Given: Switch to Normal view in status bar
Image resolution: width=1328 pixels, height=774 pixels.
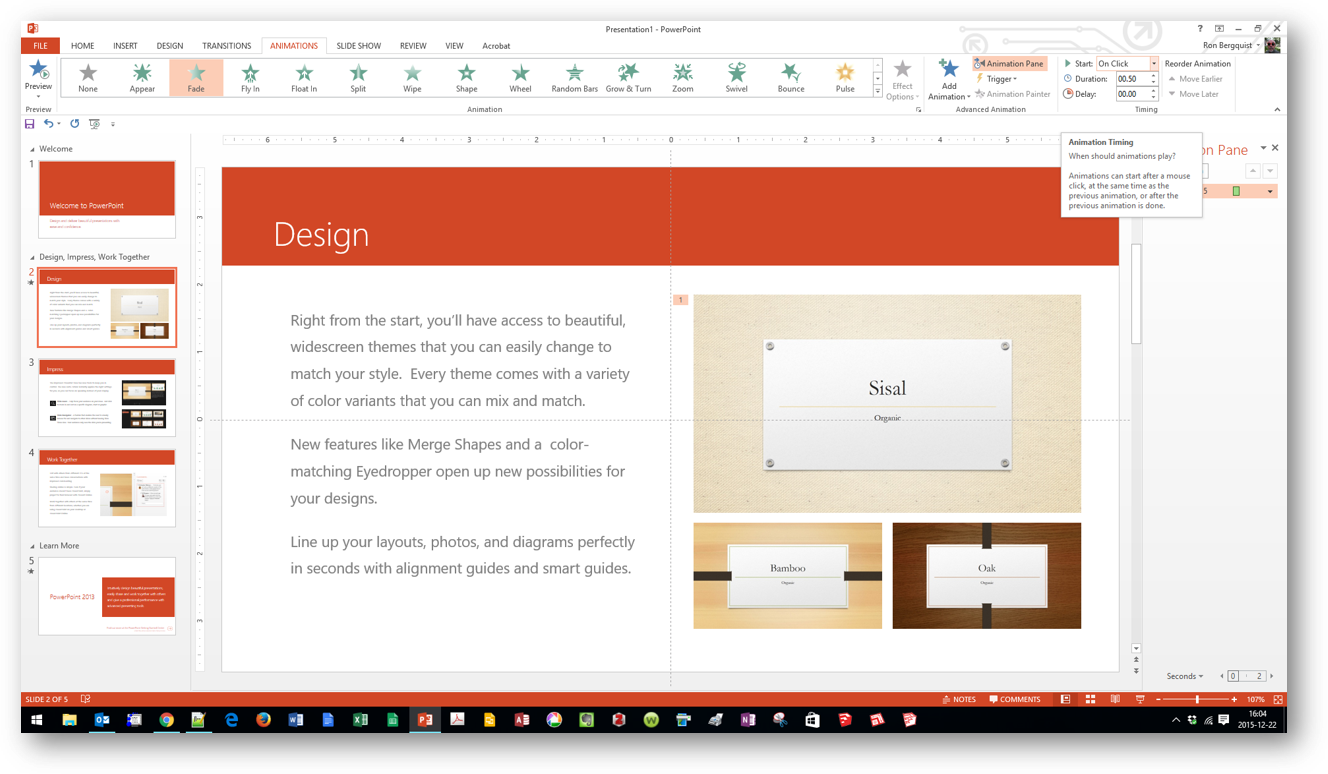Looking at the screenshot, I should [x=1065, y=699].
